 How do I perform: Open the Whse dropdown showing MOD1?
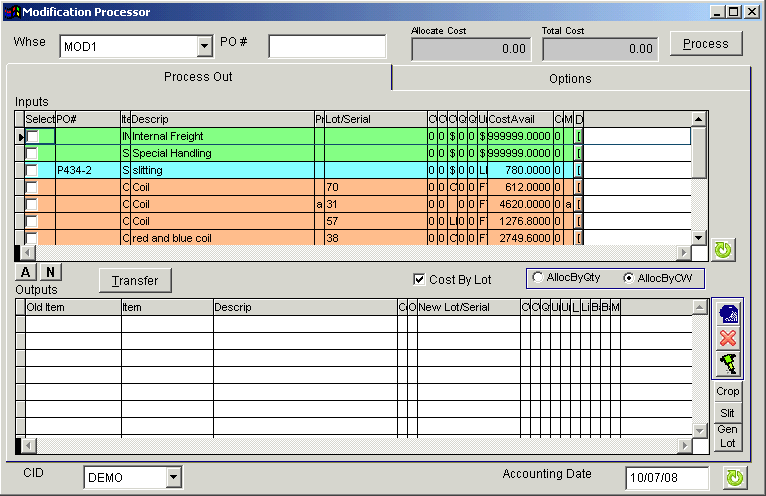[204, 46]
